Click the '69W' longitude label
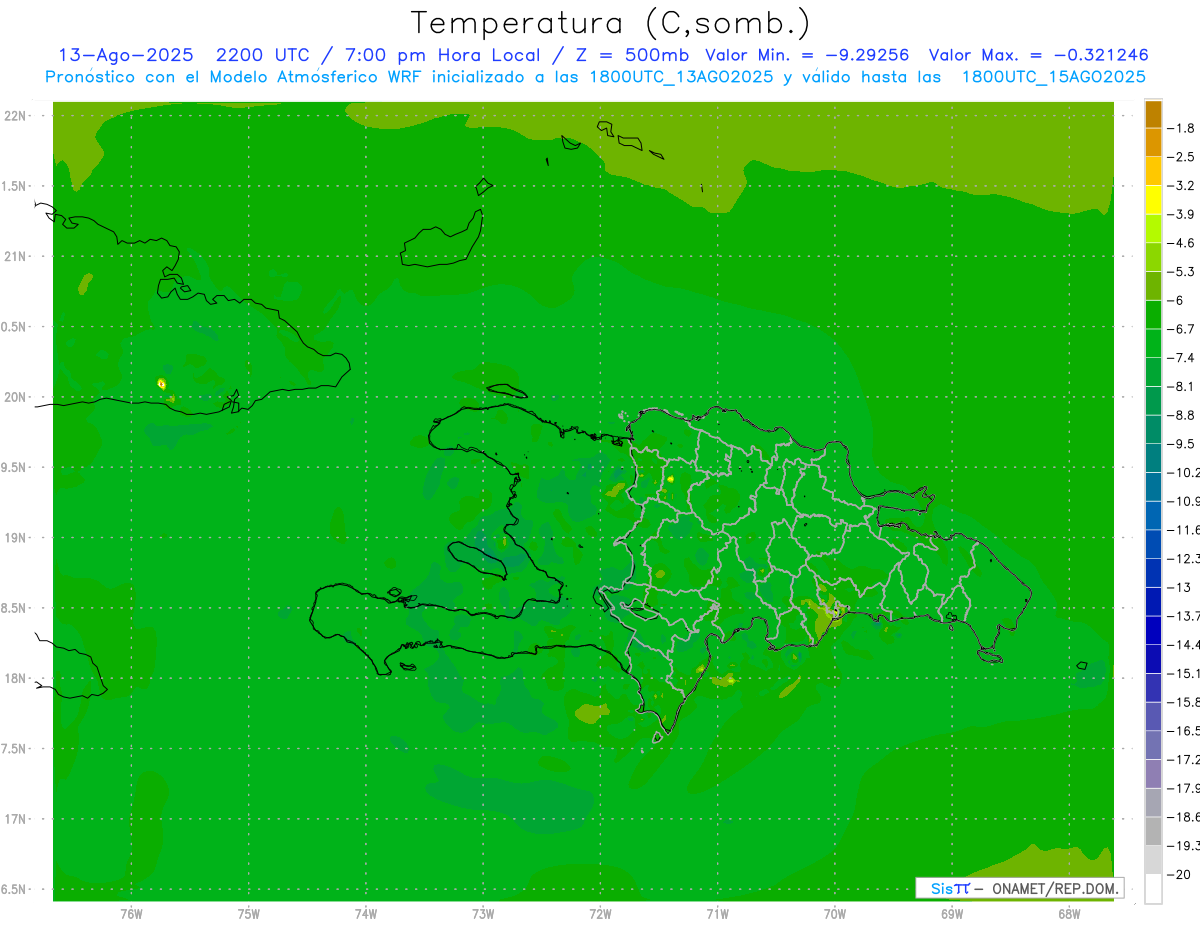Screen dimensions: 1200x927 (951, 914)
